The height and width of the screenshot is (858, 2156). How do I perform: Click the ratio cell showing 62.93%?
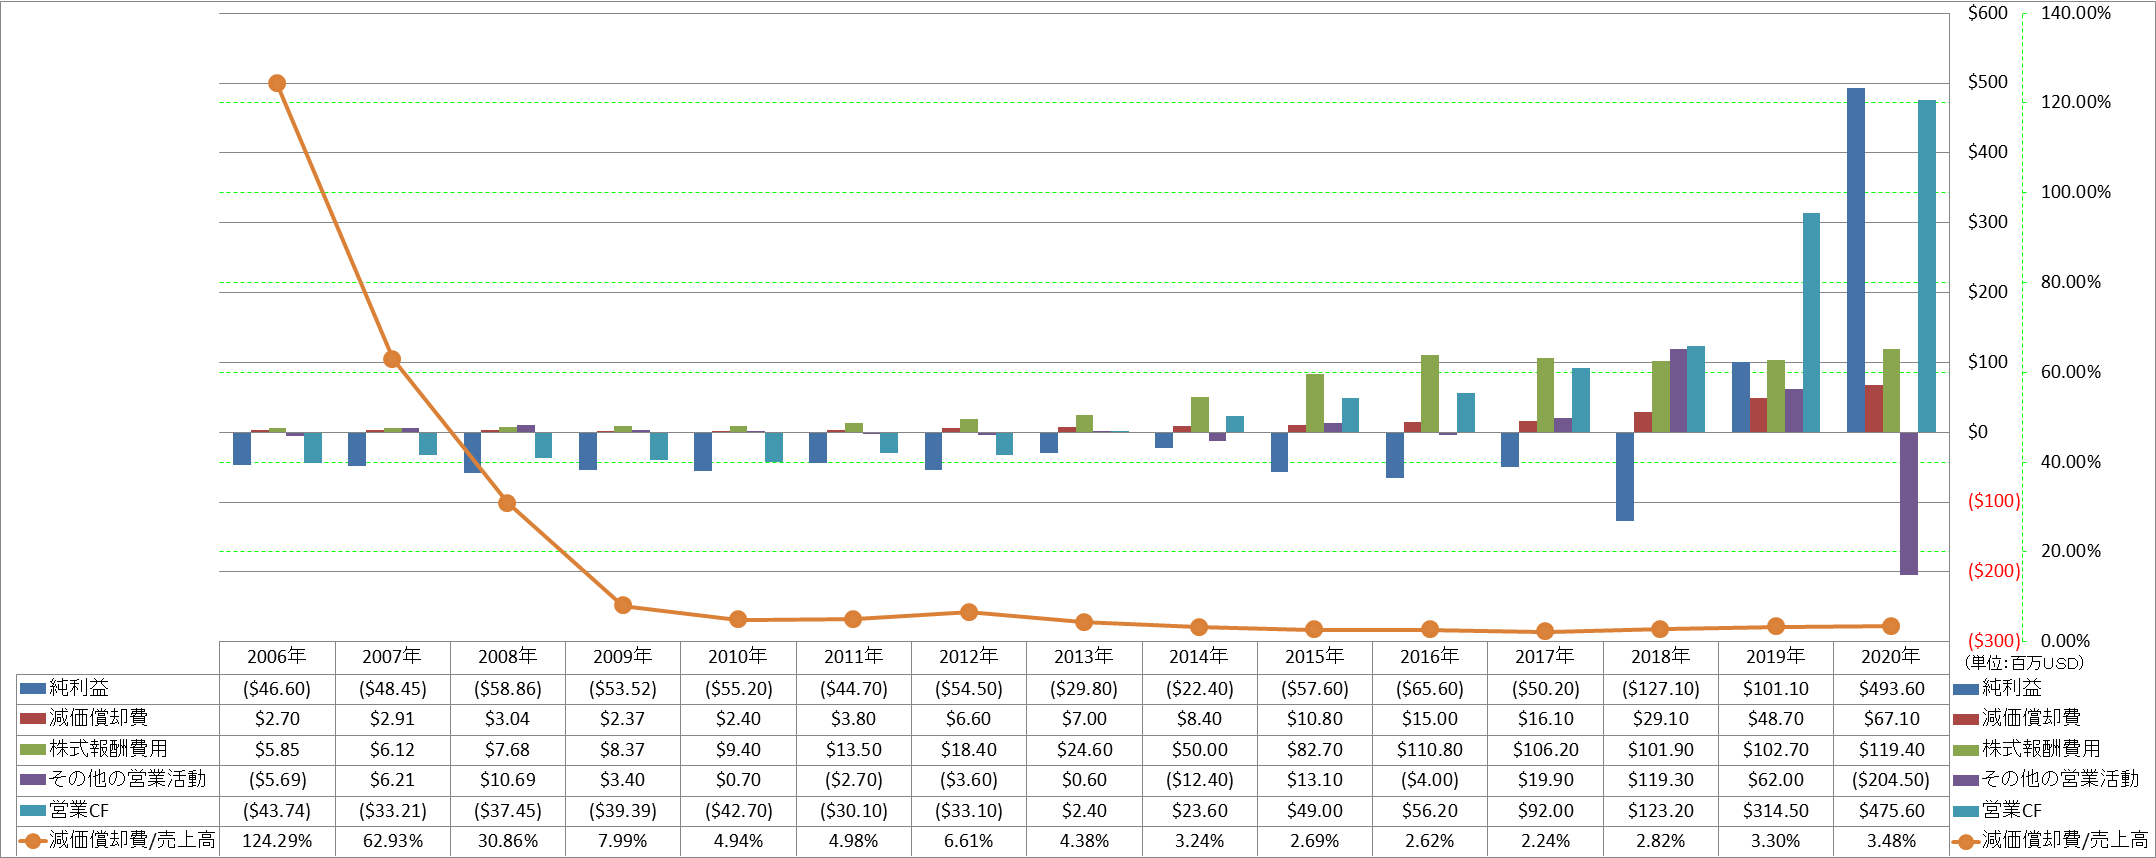pyautogui.click(x=392, y=841)
